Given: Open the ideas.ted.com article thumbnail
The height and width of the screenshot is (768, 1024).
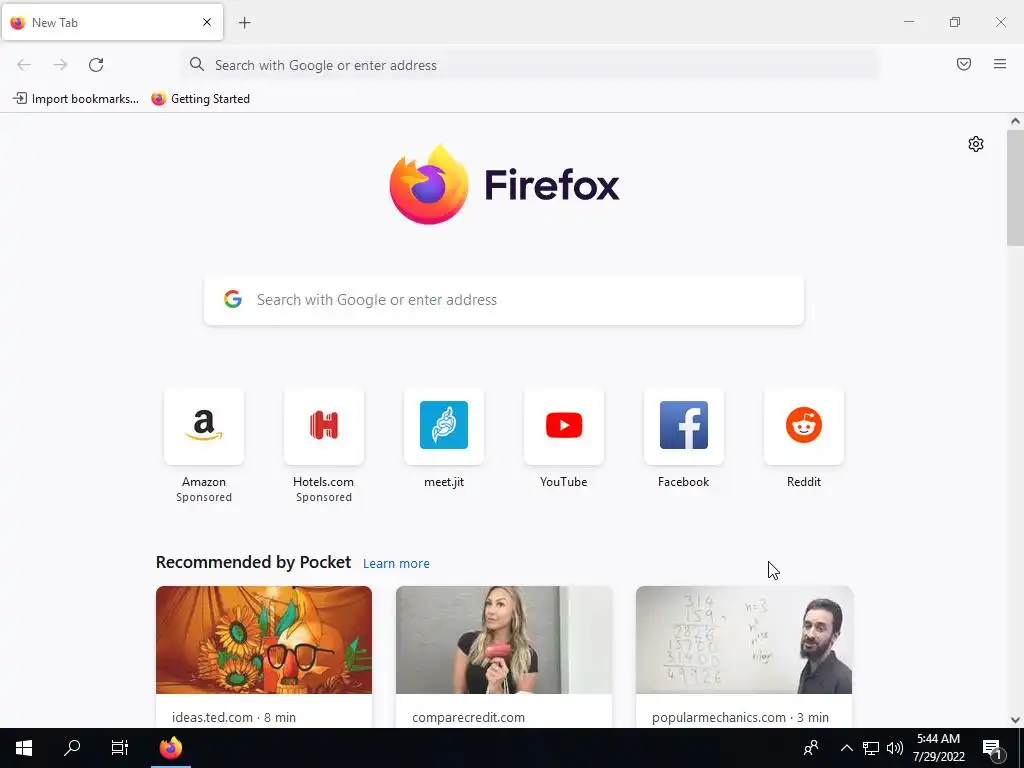Looking at the screenshot, I should tap(264, 640).
